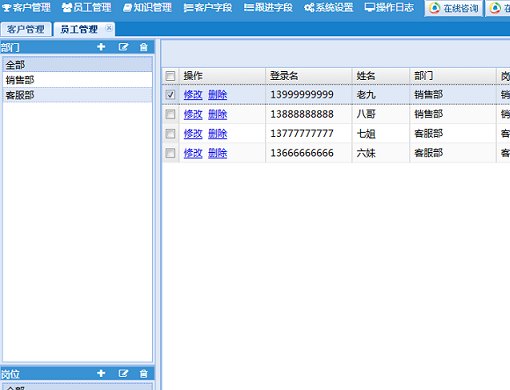The width and height of the screenshot is (510, 390).
Task: Click login name 13999999999 cell
Action: tap(308, 95)
